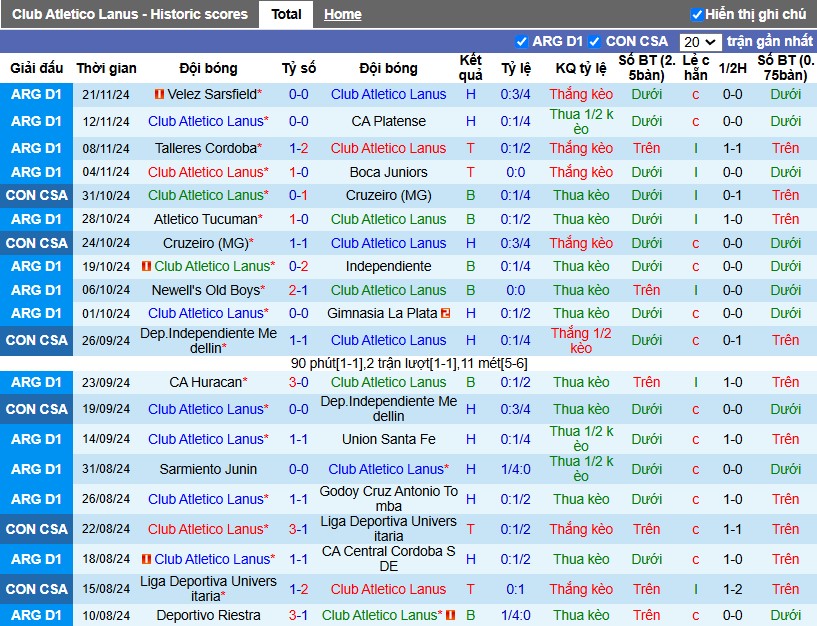The width and height of the screenshot is (817, 626).
Task: Toggle the Hiển thị ghi chú checkbox
Action: pyautogui.click(x=697, y=15)
